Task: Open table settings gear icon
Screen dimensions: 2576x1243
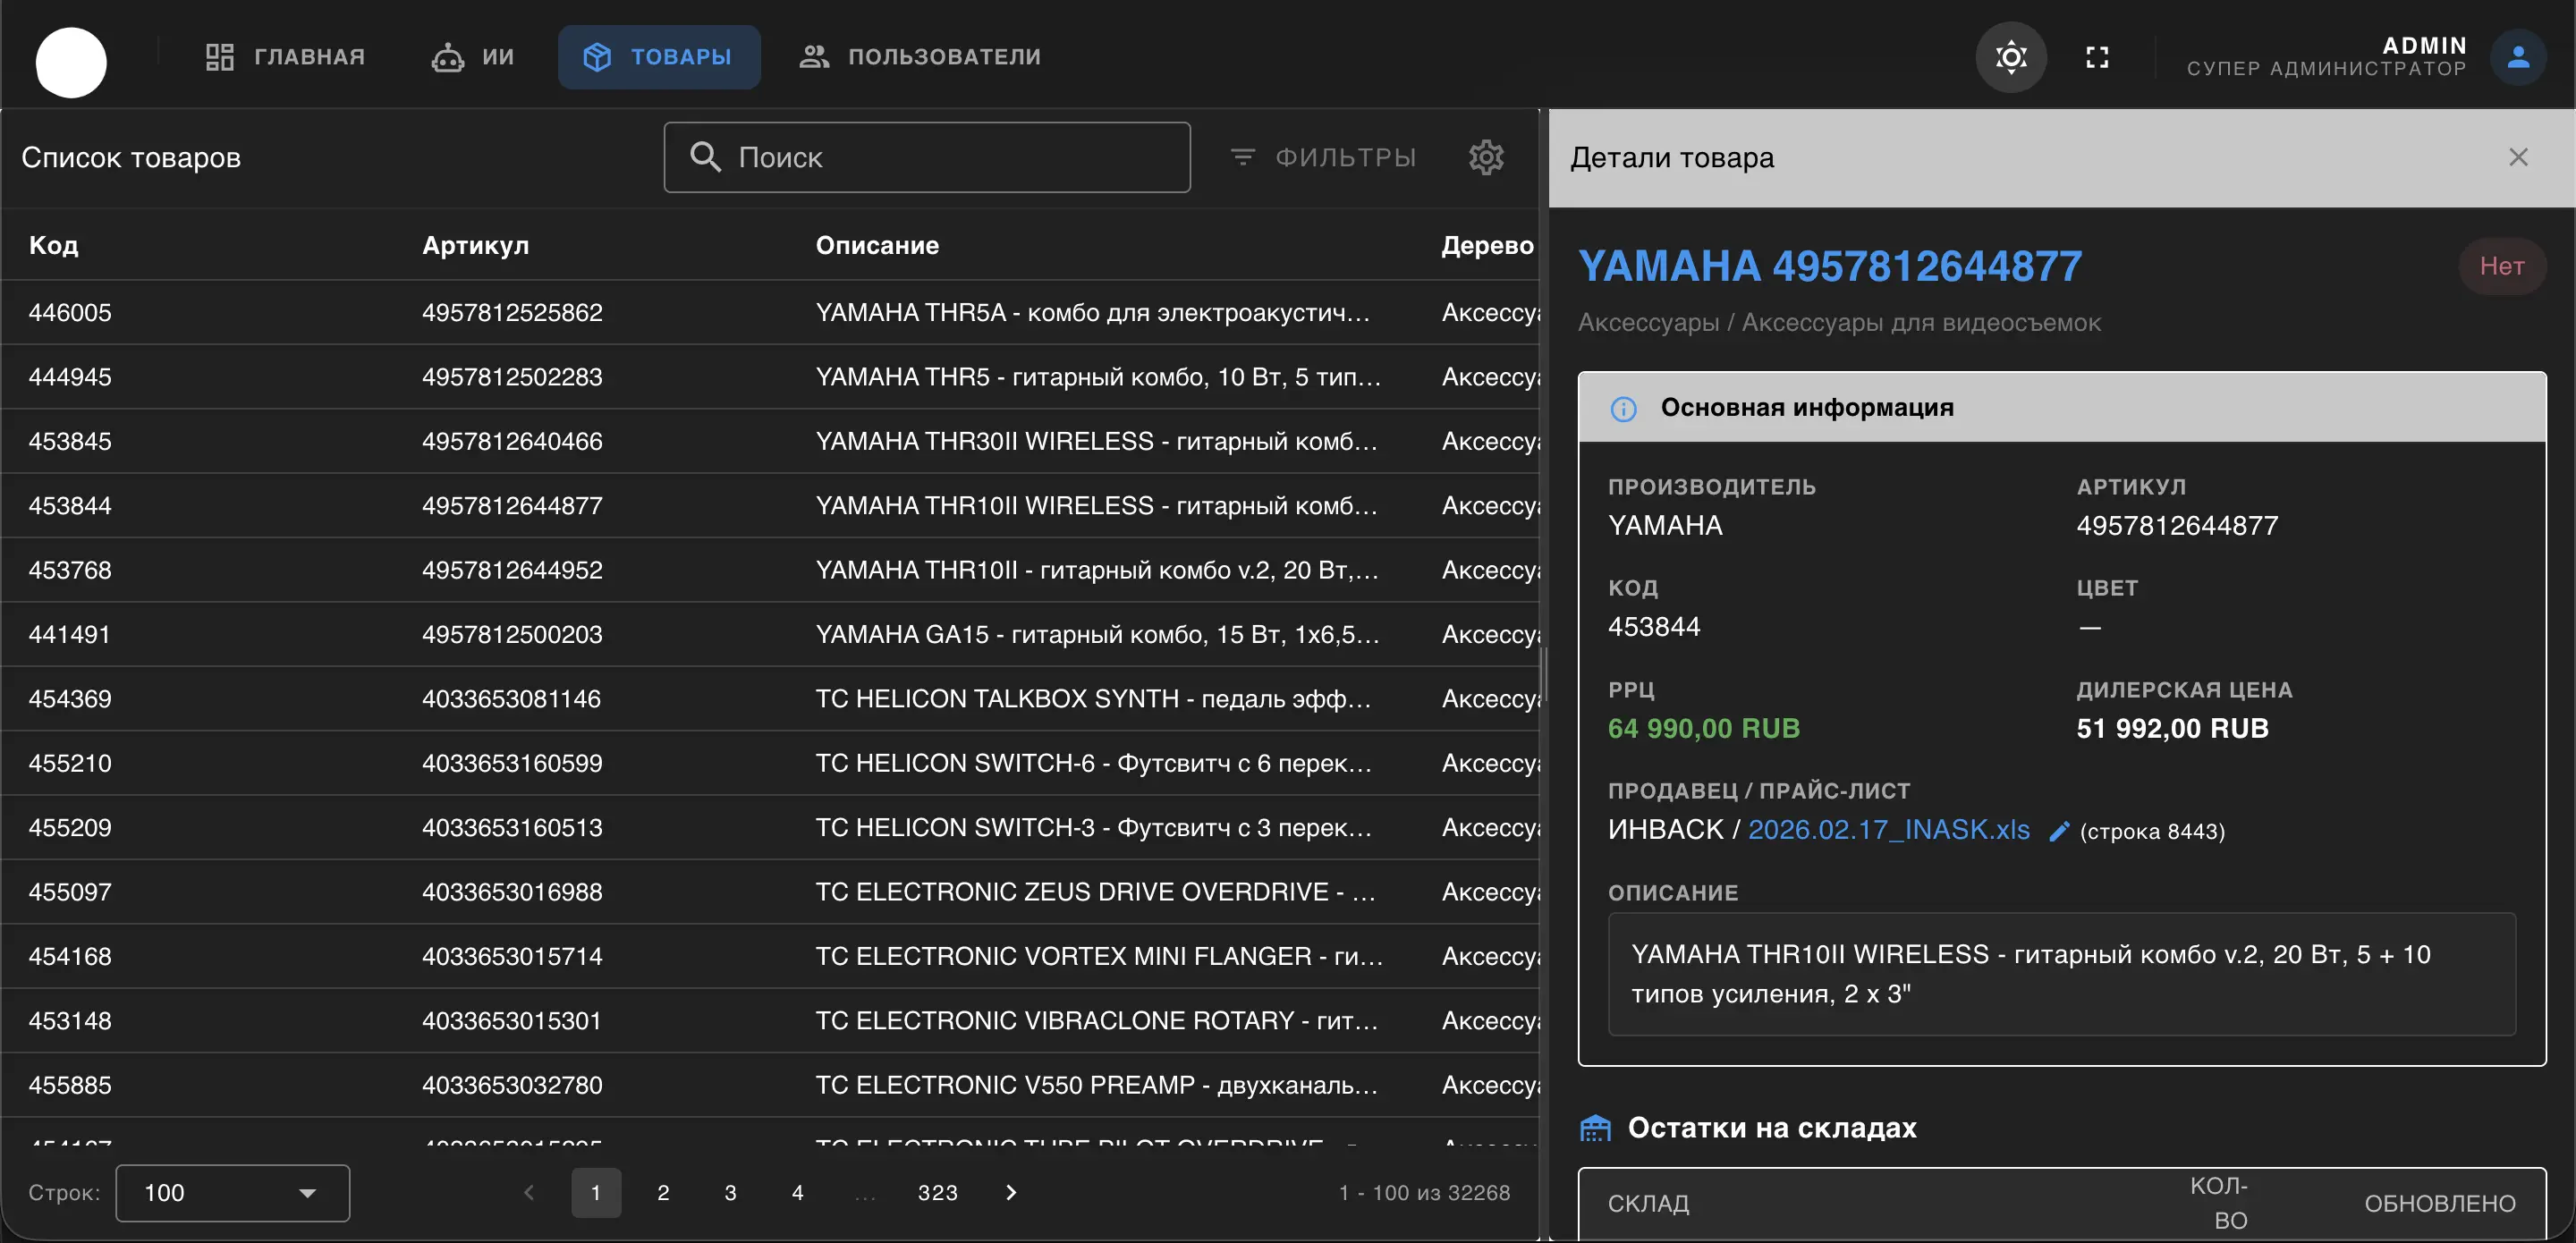Action: click(x=1486, y=157)
